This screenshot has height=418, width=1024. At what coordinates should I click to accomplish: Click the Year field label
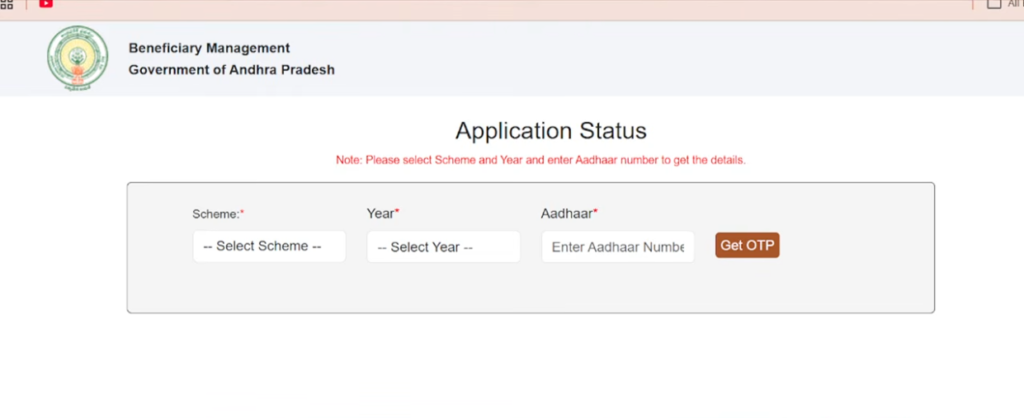[x=380, y=214]
